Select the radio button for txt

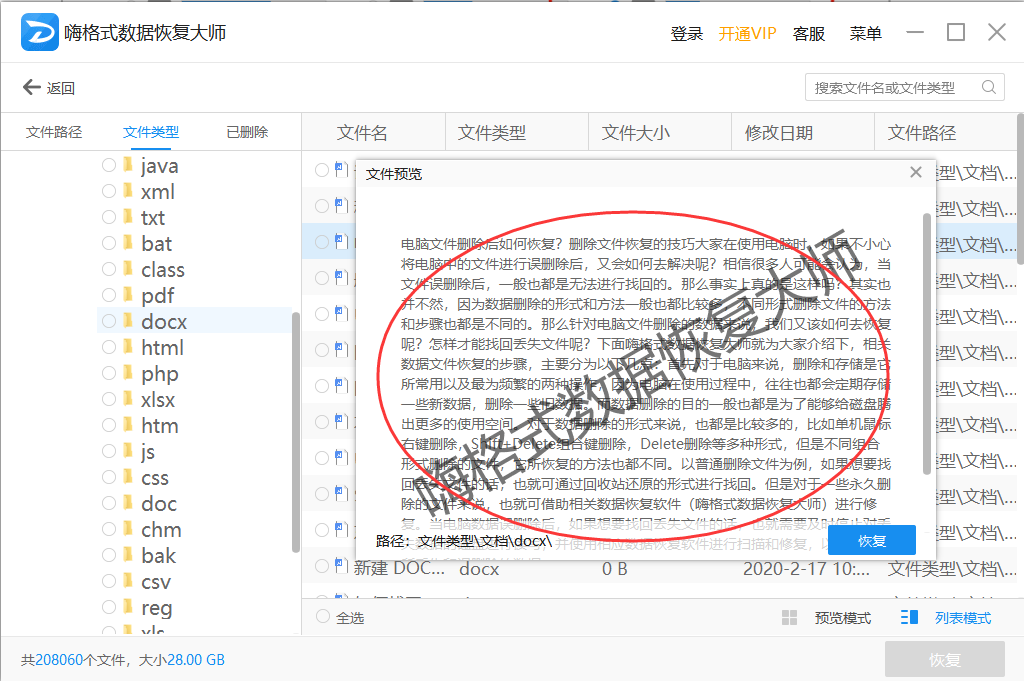pos(109,217)
